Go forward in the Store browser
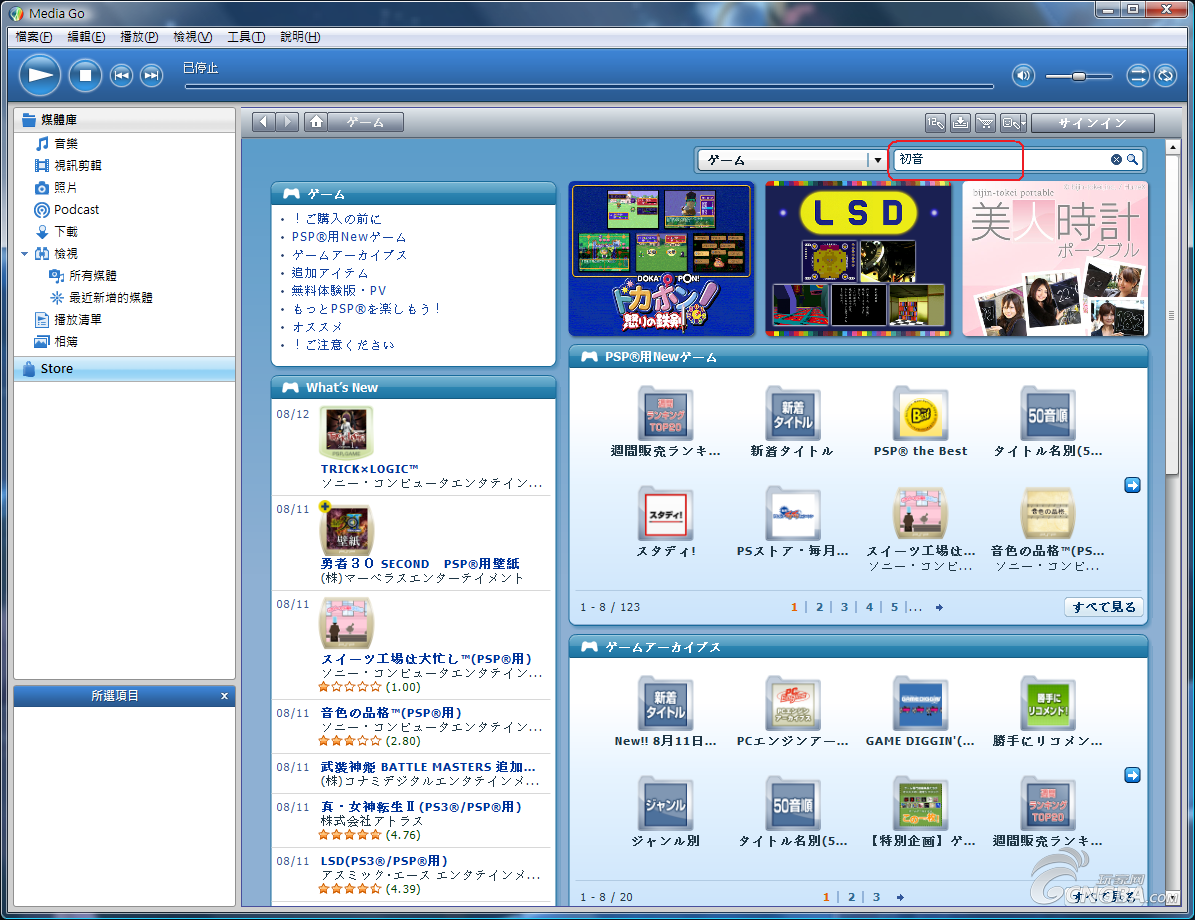The image size is (1195, 920). click(x=287, y=122)
